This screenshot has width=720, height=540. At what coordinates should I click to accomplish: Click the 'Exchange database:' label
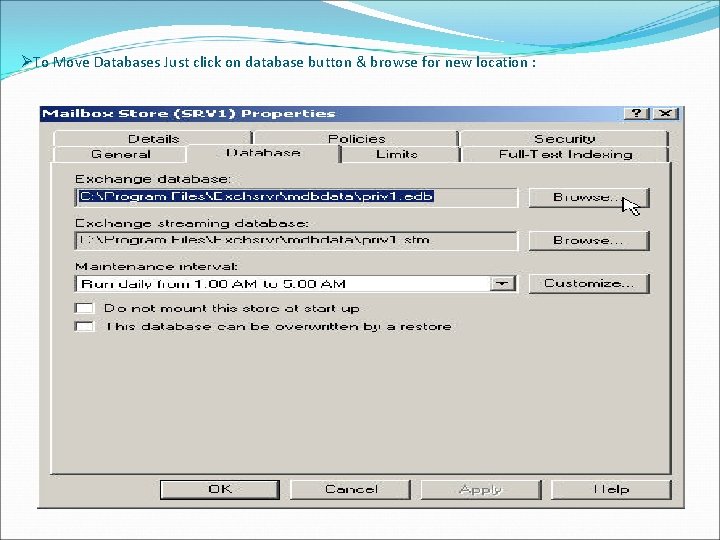coord(153,179)
